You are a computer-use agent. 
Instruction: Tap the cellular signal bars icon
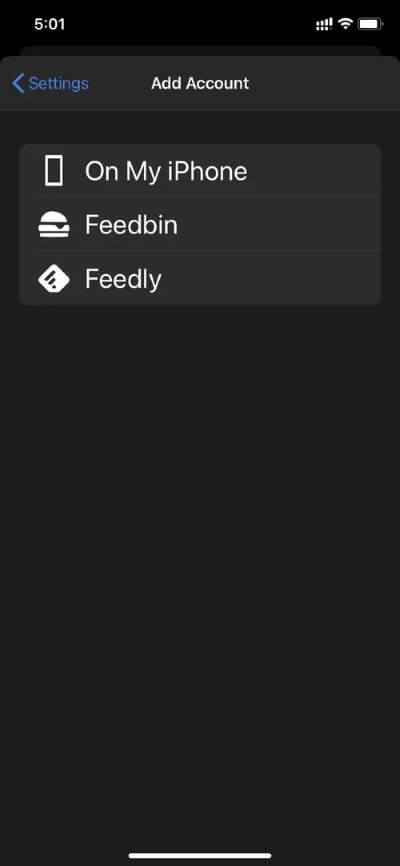pyautogui.click(x=324, y=24)
